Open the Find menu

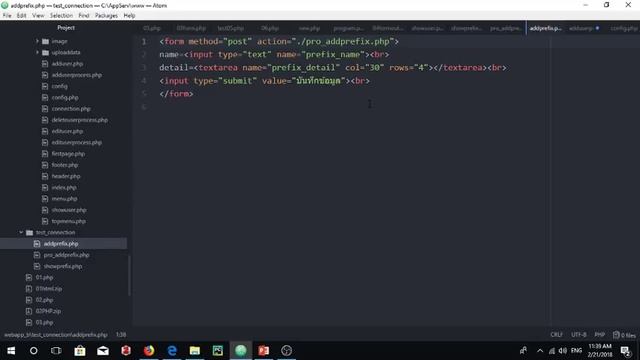point(84,16)
